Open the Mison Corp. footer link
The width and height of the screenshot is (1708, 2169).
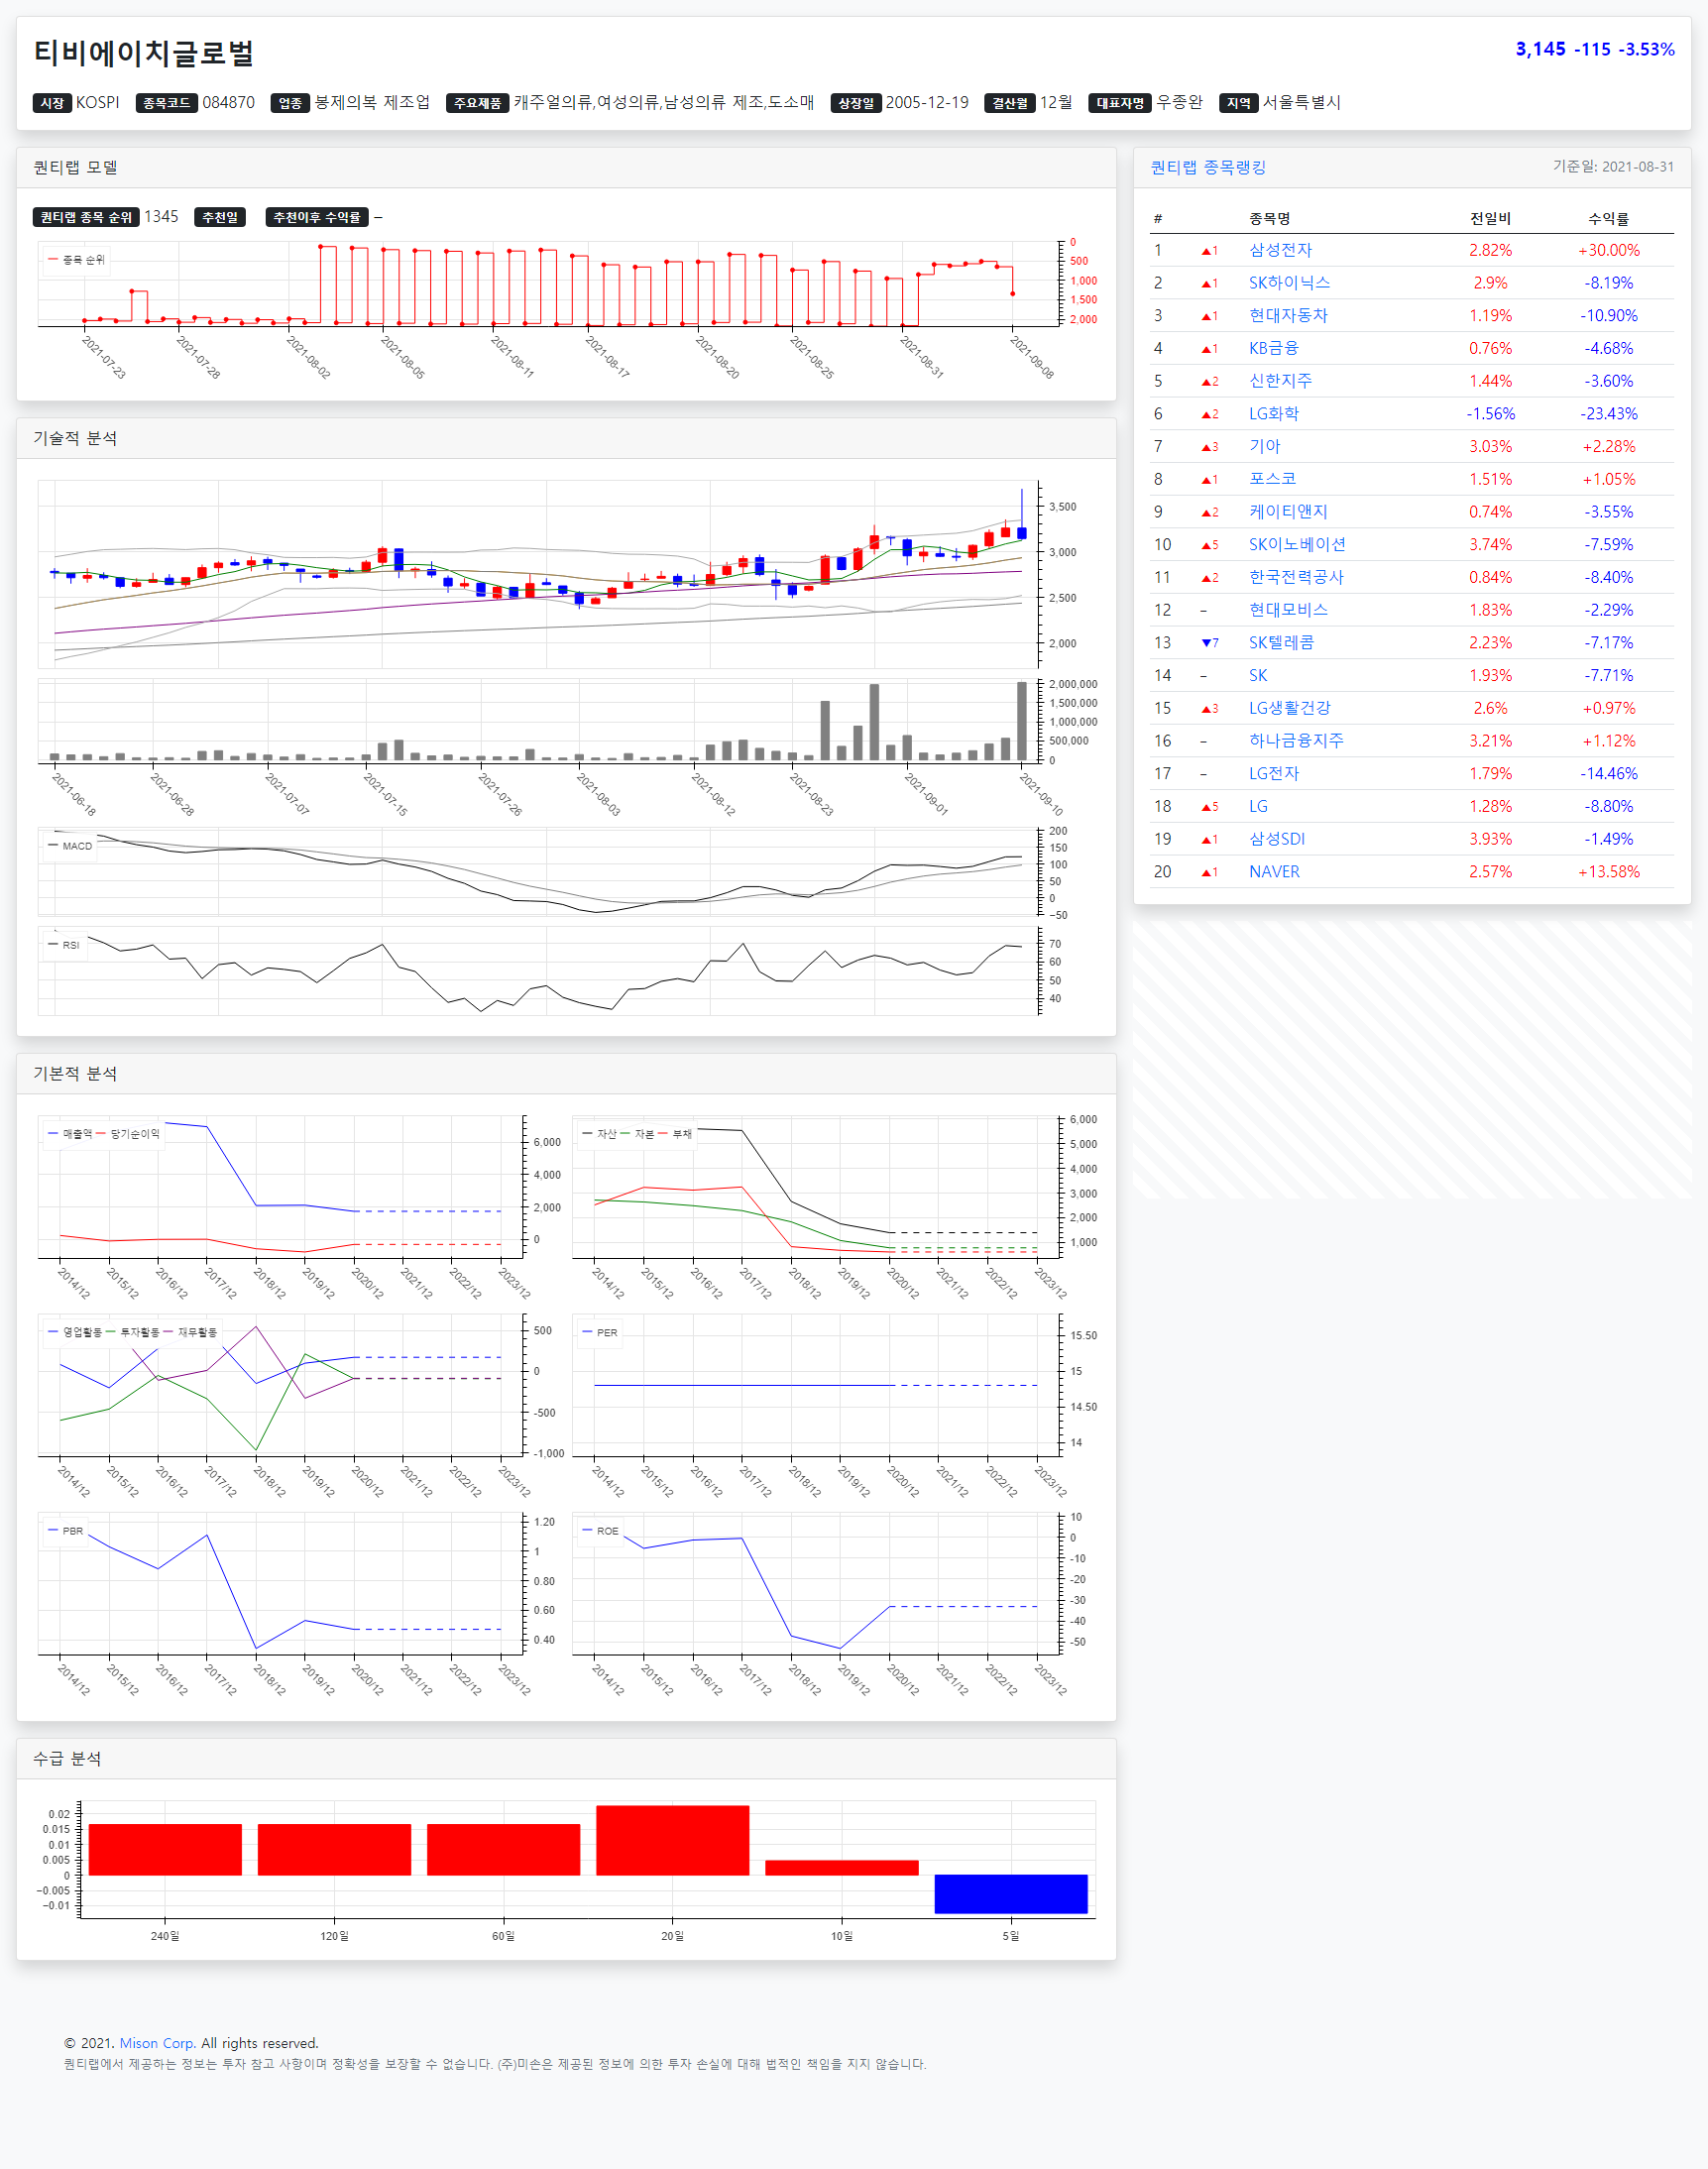[x=156, y=2043]
